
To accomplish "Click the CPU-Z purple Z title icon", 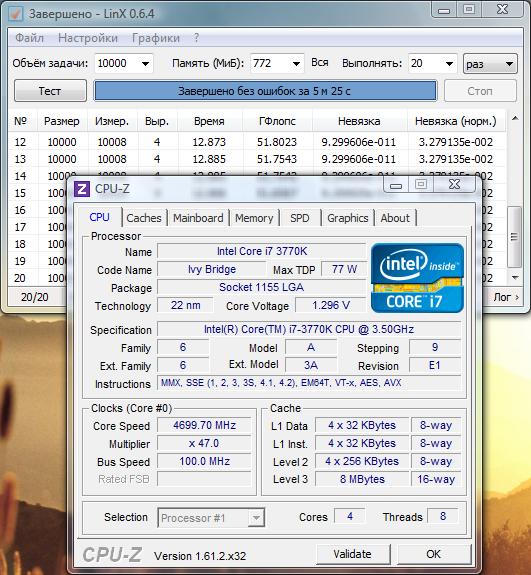I will coord(81,189).
